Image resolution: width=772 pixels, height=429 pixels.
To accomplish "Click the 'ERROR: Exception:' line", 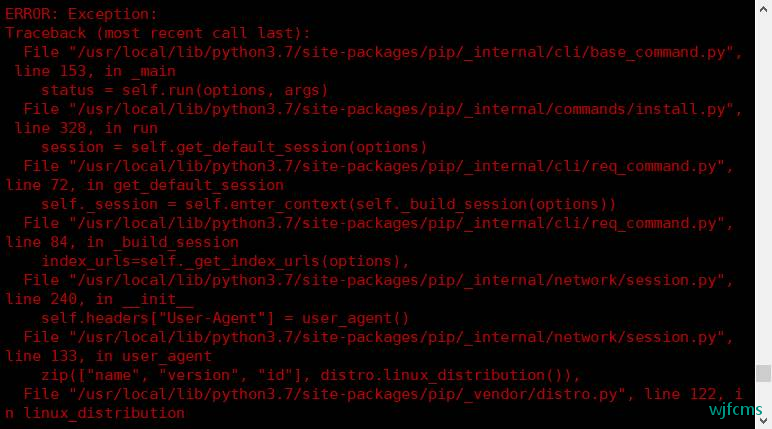I will (81, 14).
